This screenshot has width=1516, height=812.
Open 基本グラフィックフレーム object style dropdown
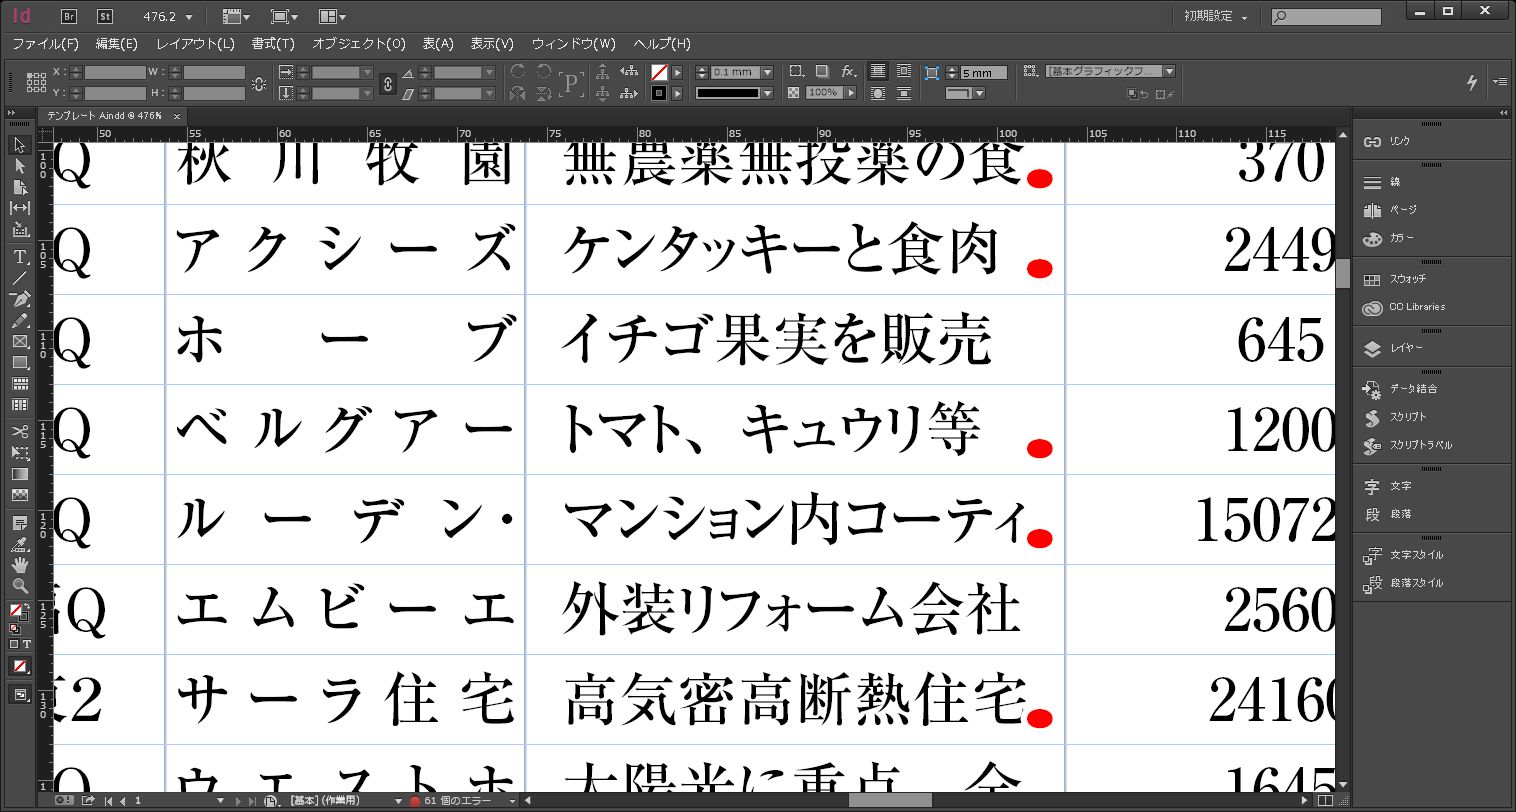(x=1169, y=72)
